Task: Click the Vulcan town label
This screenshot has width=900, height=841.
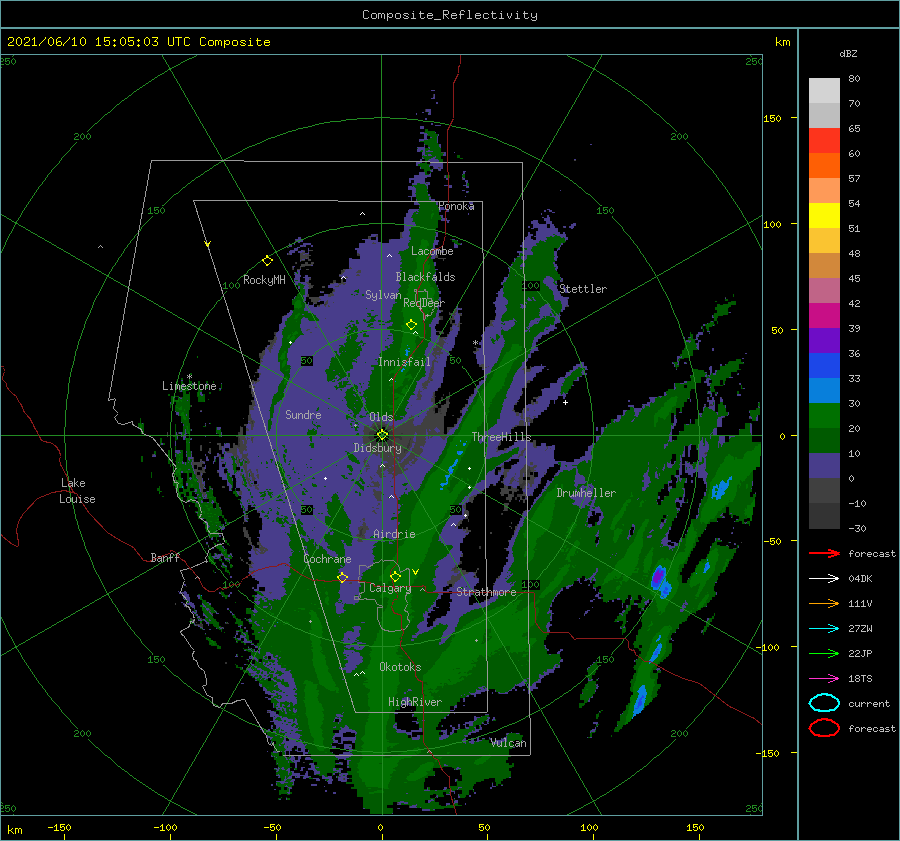Action: 508,743
